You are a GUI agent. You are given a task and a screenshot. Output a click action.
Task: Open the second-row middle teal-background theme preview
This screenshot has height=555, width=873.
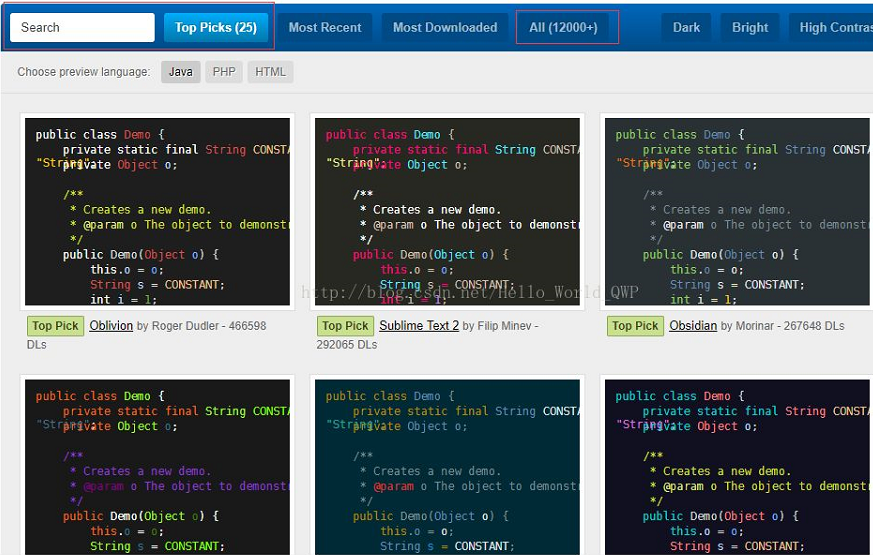(447, 466)
